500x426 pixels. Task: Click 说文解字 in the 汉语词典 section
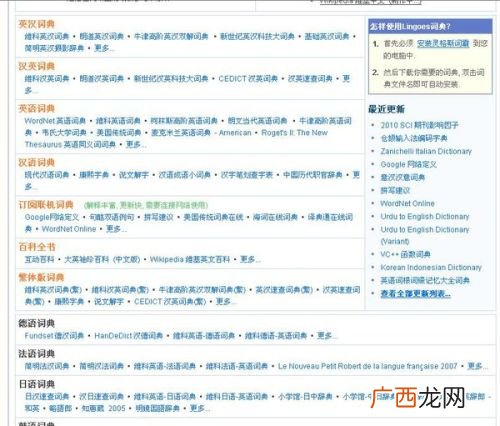(x=134, y=175)
